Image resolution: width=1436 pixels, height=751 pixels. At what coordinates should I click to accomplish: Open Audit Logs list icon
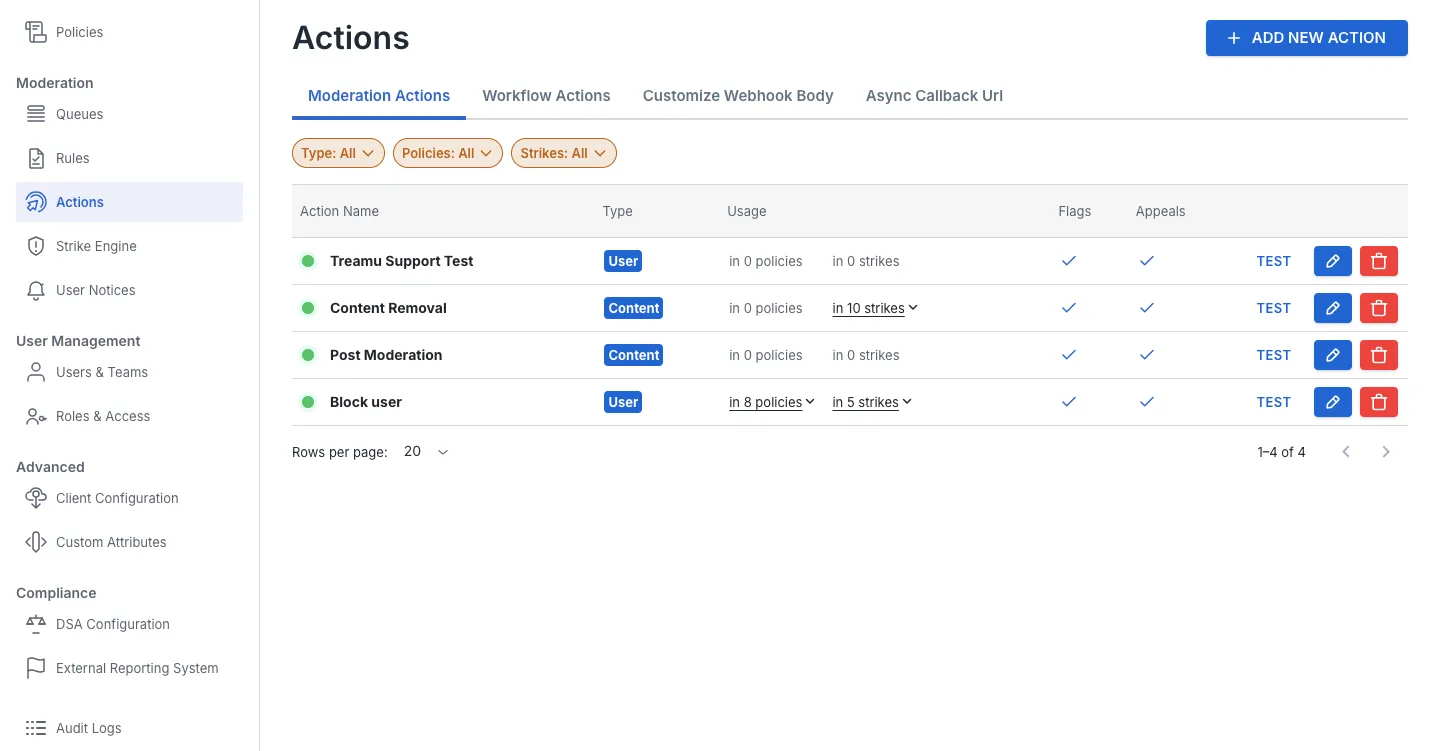point(36,728)
